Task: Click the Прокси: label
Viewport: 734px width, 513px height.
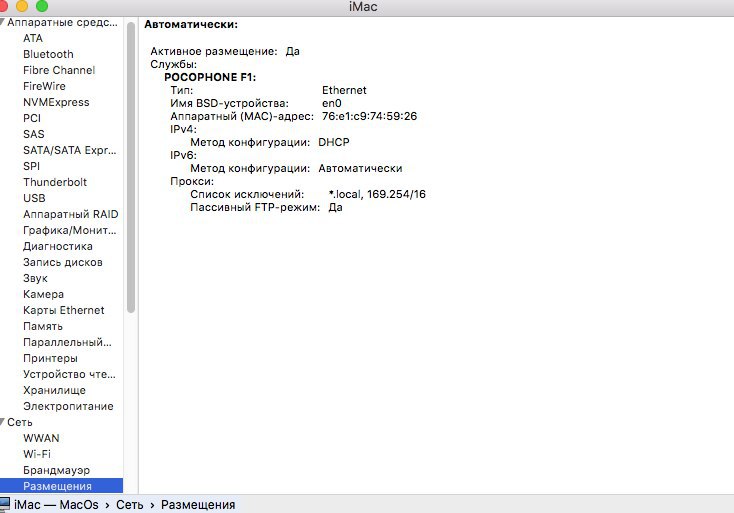Action: [x=192, y=181]
